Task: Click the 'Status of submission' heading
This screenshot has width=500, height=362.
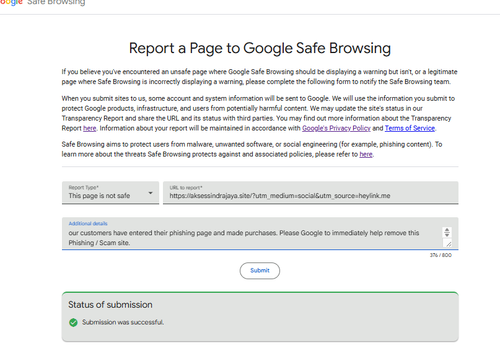Action: pos(110,305)
